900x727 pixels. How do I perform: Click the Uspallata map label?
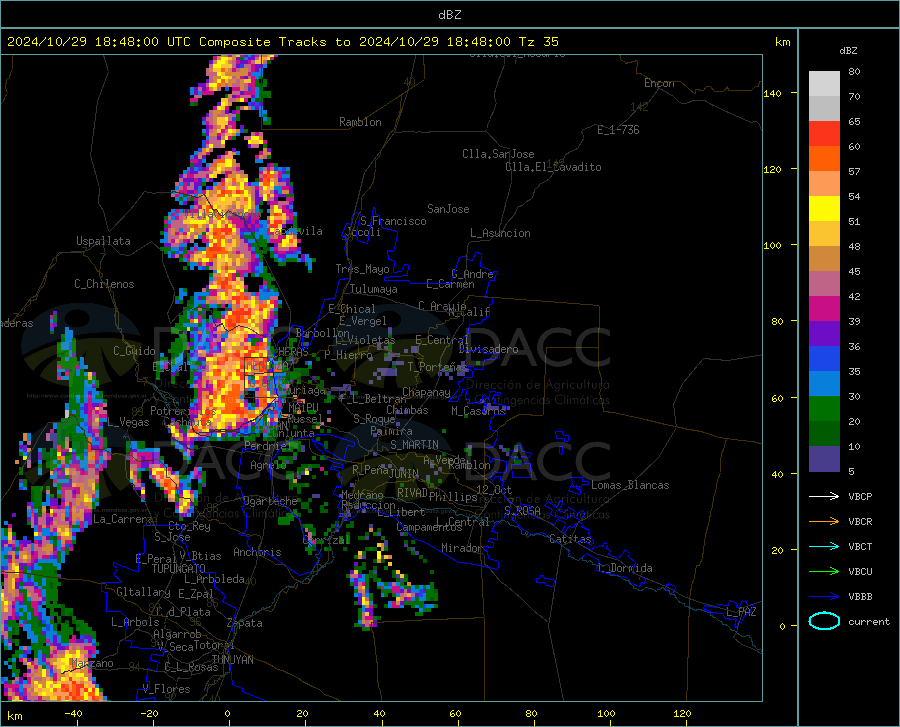[103, 241]
